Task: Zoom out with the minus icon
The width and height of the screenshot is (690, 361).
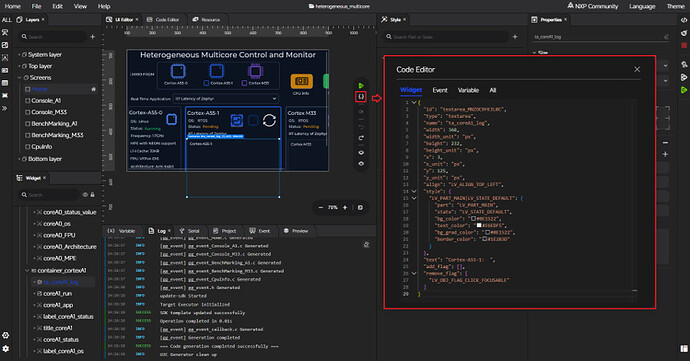Action: pyautogui.click(x=321, y=207)
